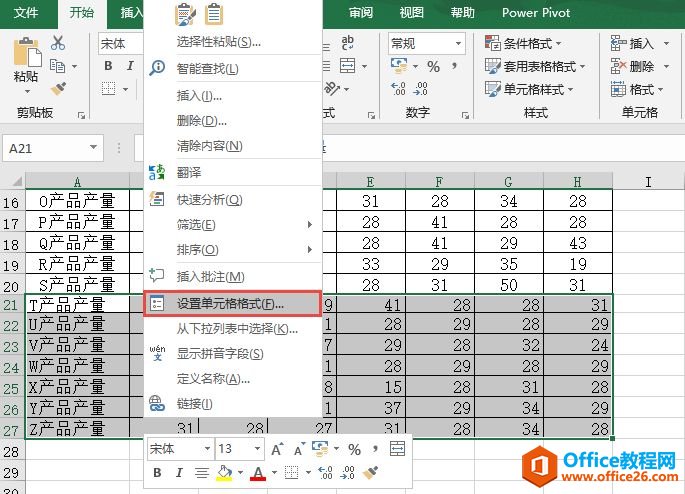The width and height of the screenshot is (685, 494).
Task: Click increase decimal icon in ribbon
Action: click(398, 89)
